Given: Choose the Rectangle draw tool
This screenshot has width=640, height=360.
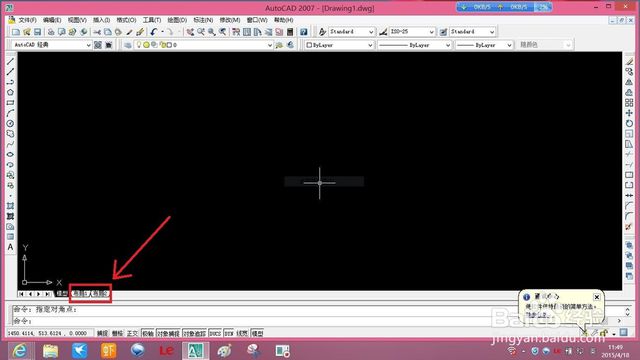Looking at the screenshot, I should [10, 103].
